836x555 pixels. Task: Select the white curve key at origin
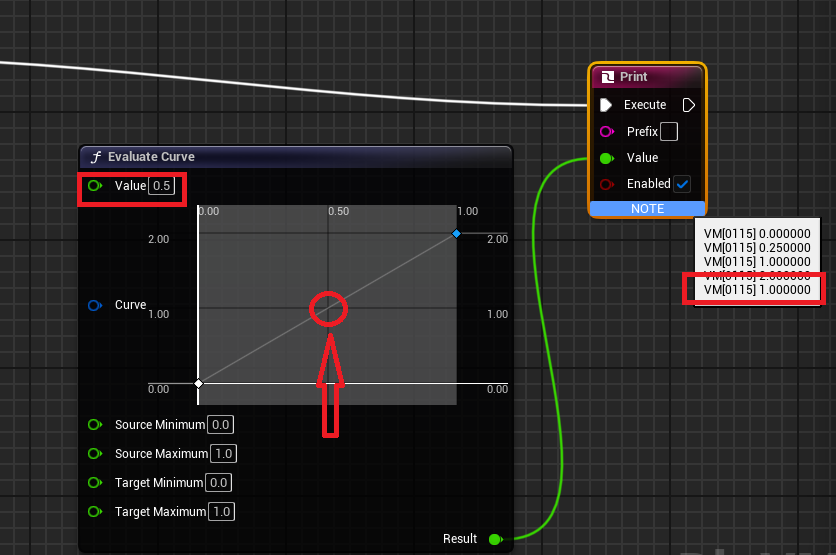point(198,383)
